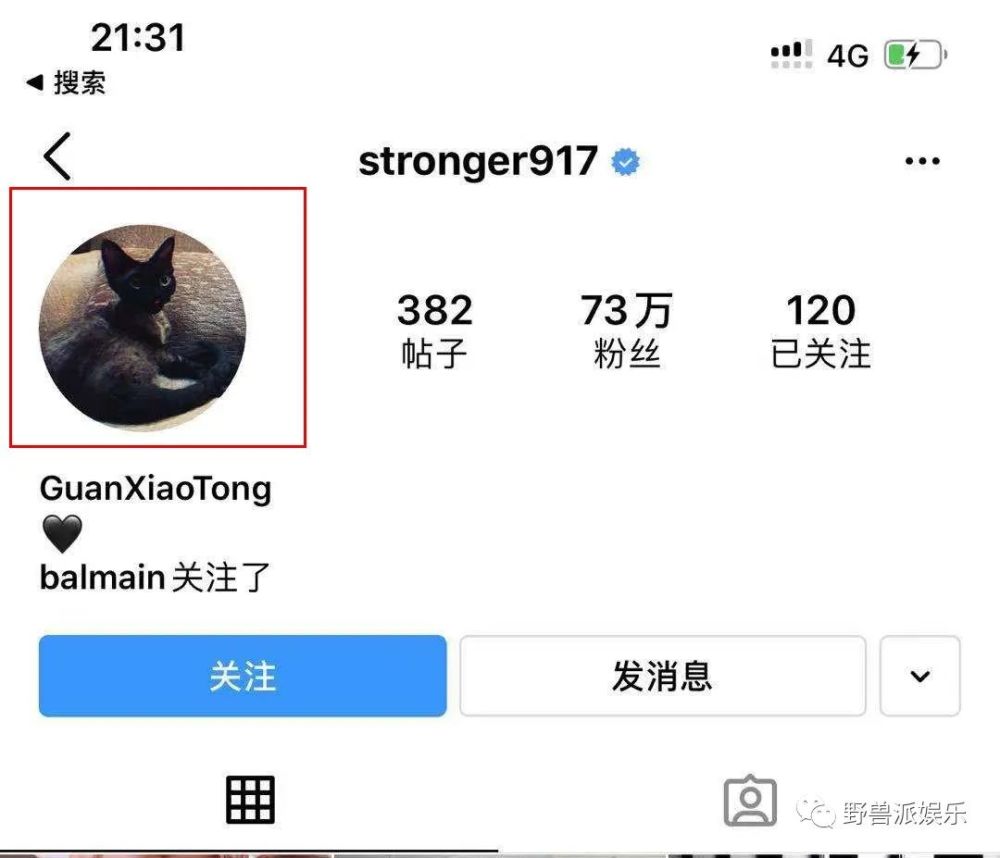Tap the blue 关注 follow button
Viewport: 1000px width, 858px height.
tap(242, 676)
